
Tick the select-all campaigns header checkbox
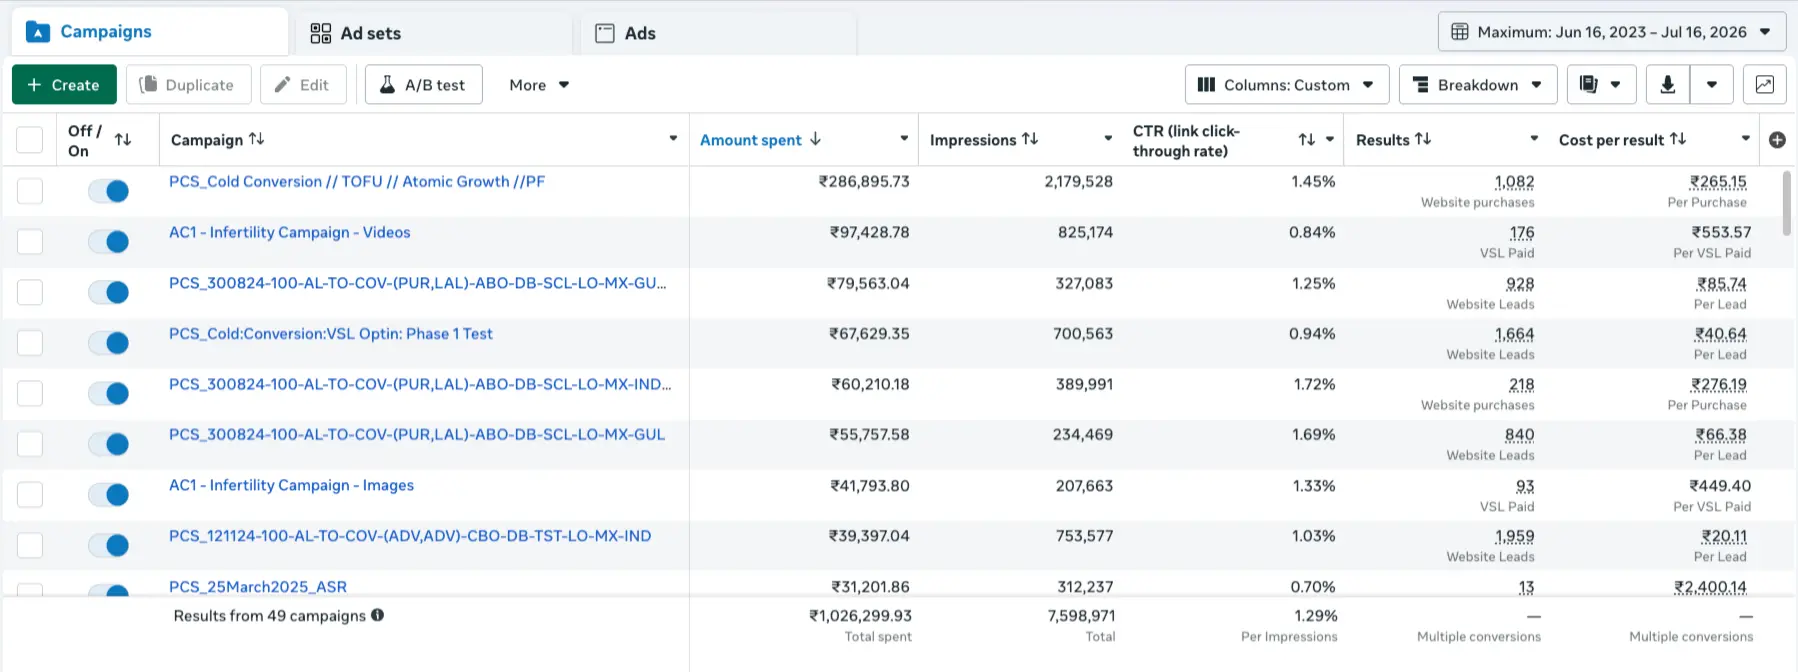click(30, 140)
